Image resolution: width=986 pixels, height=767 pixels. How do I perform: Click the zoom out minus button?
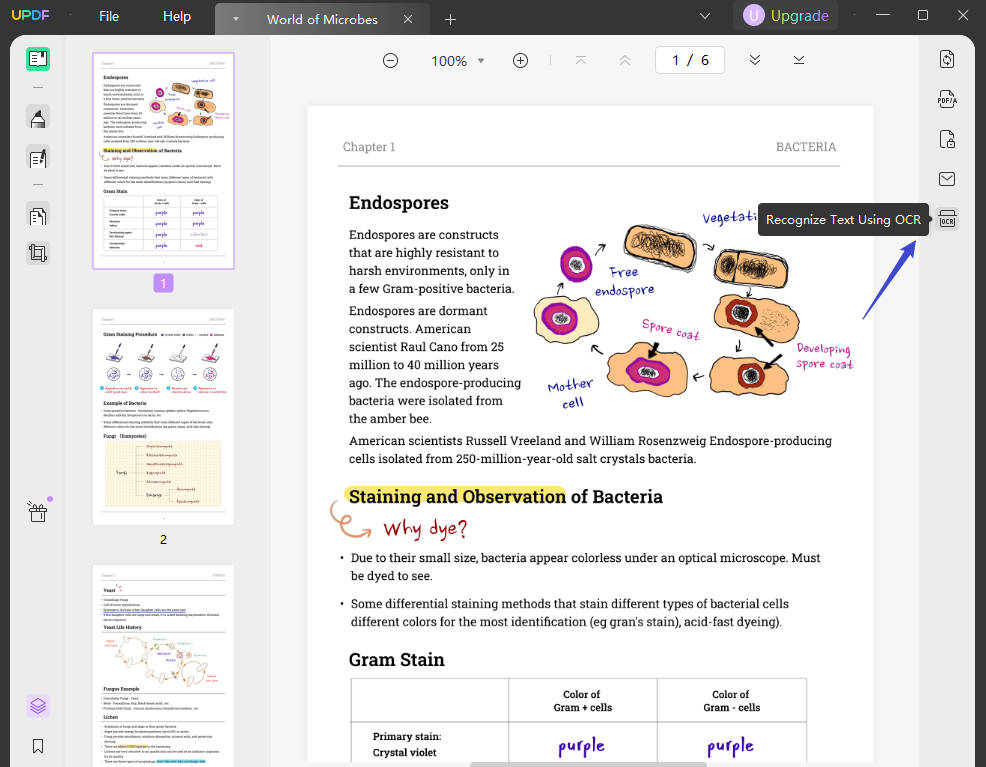pos(390,60)
